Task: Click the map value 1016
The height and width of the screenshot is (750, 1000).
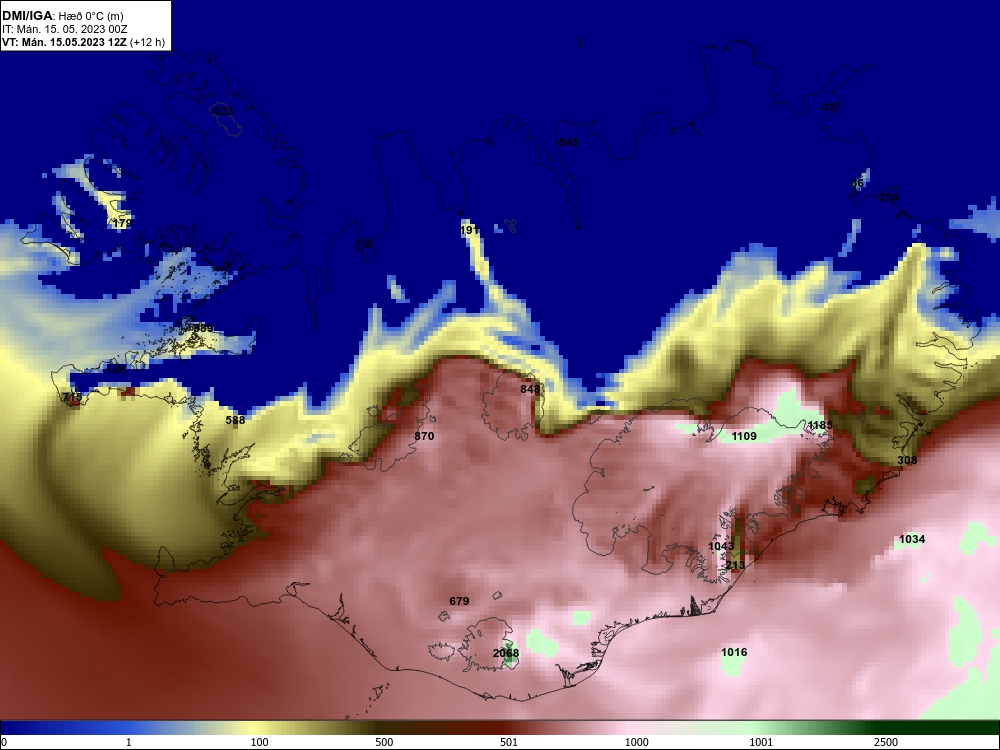Action: point(734,652)
